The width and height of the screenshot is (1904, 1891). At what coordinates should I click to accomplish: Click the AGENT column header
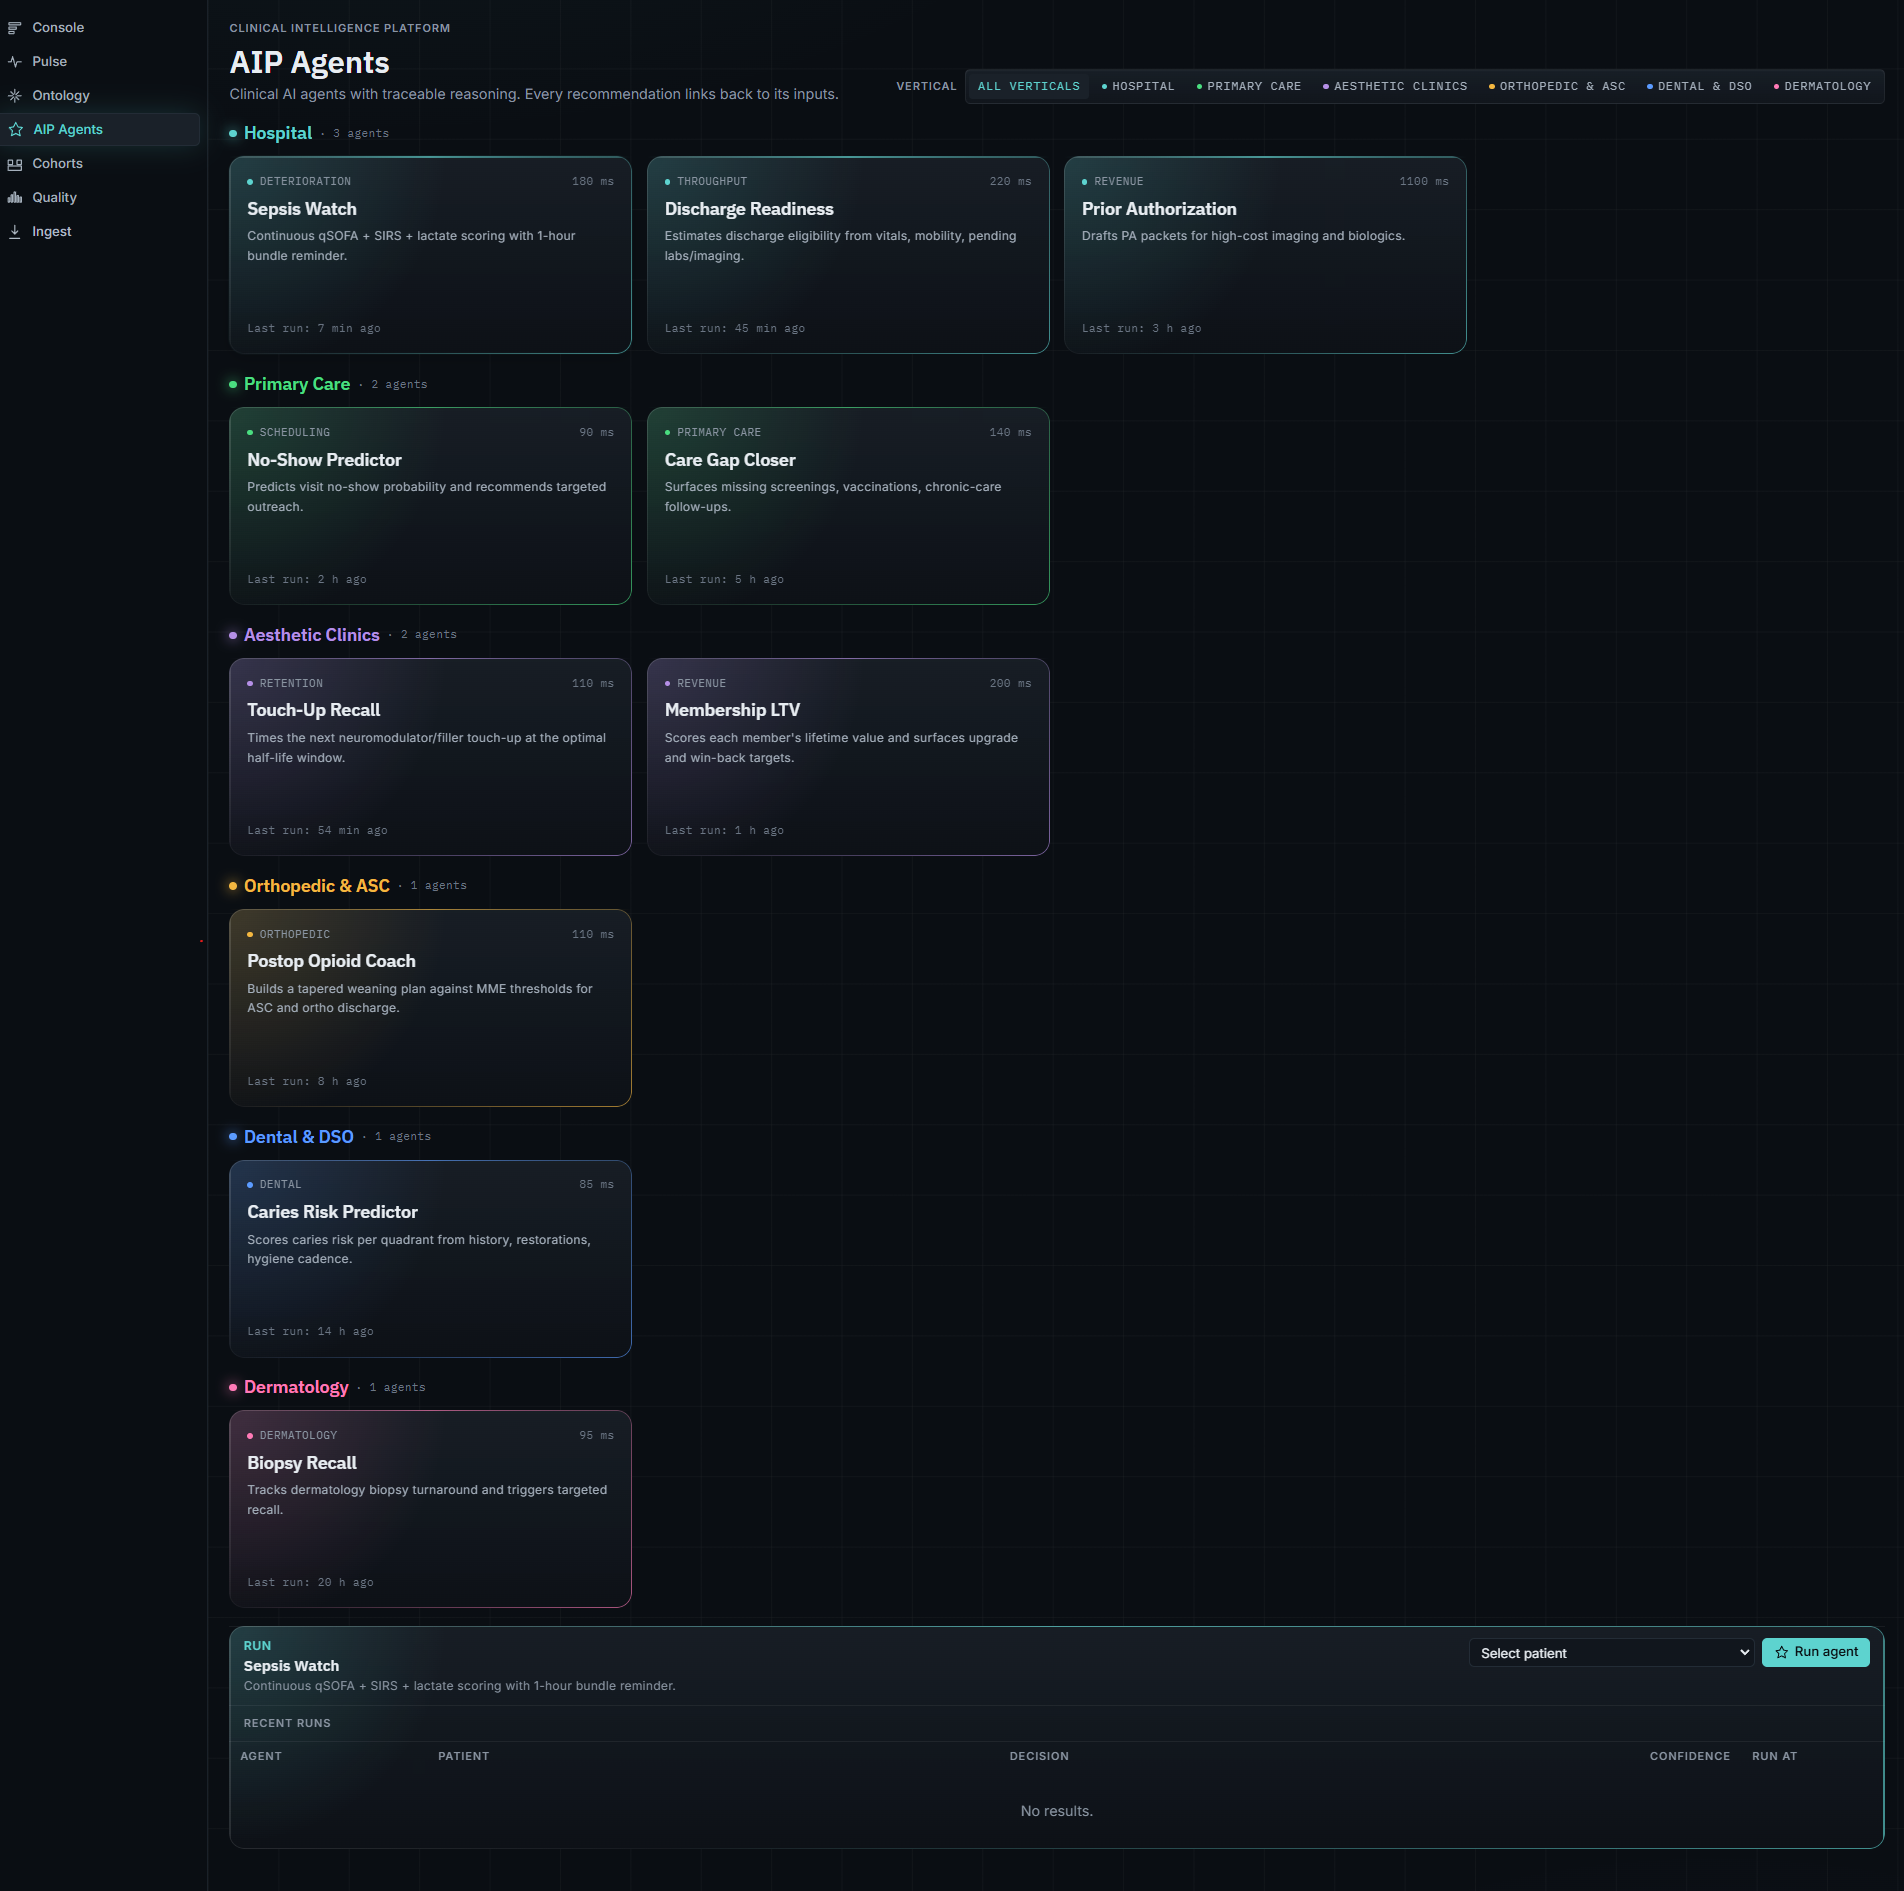coord(261,1757)
